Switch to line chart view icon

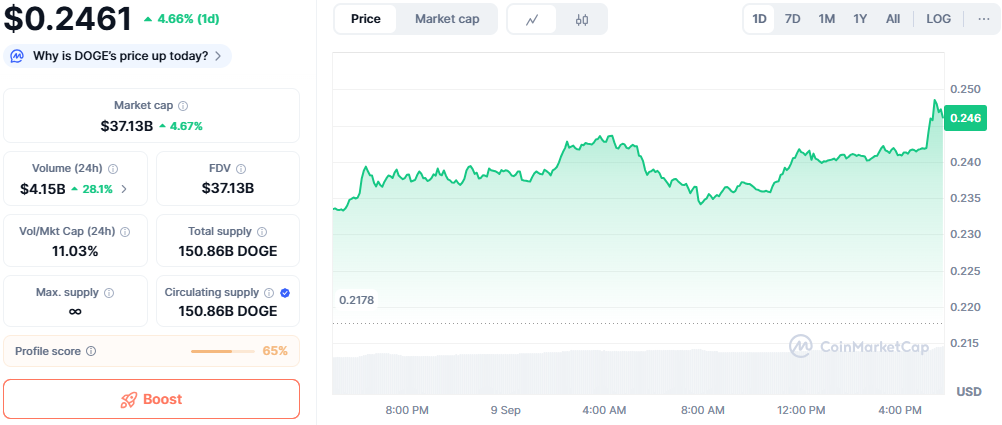tap(533, 19)
